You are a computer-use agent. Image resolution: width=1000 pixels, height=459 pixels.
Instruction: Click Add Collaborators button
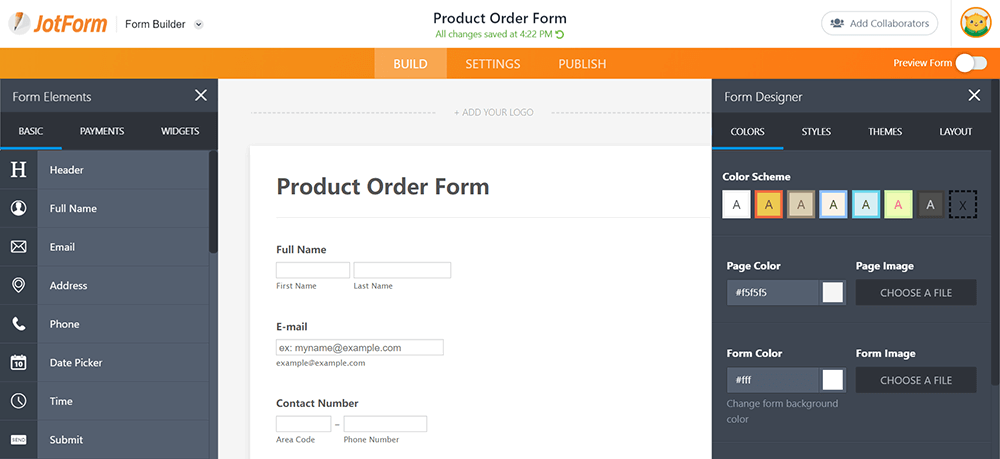[x=880, y=23]
